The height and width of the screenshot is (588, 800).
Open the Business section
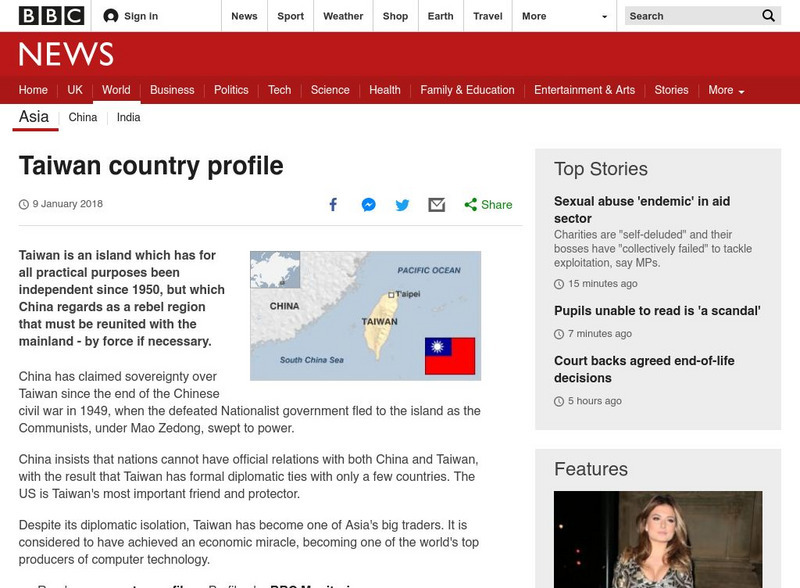(x=172, y=90)
